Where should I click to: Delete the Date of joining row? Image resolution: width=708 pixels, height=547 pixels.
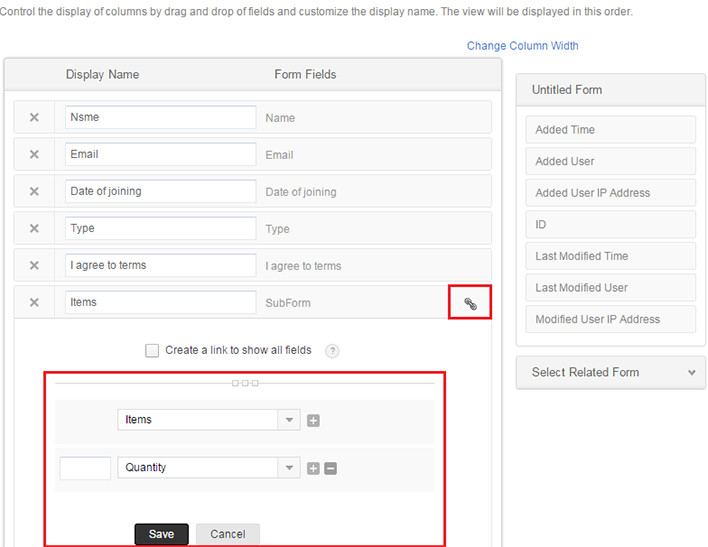tap(34, 192)
